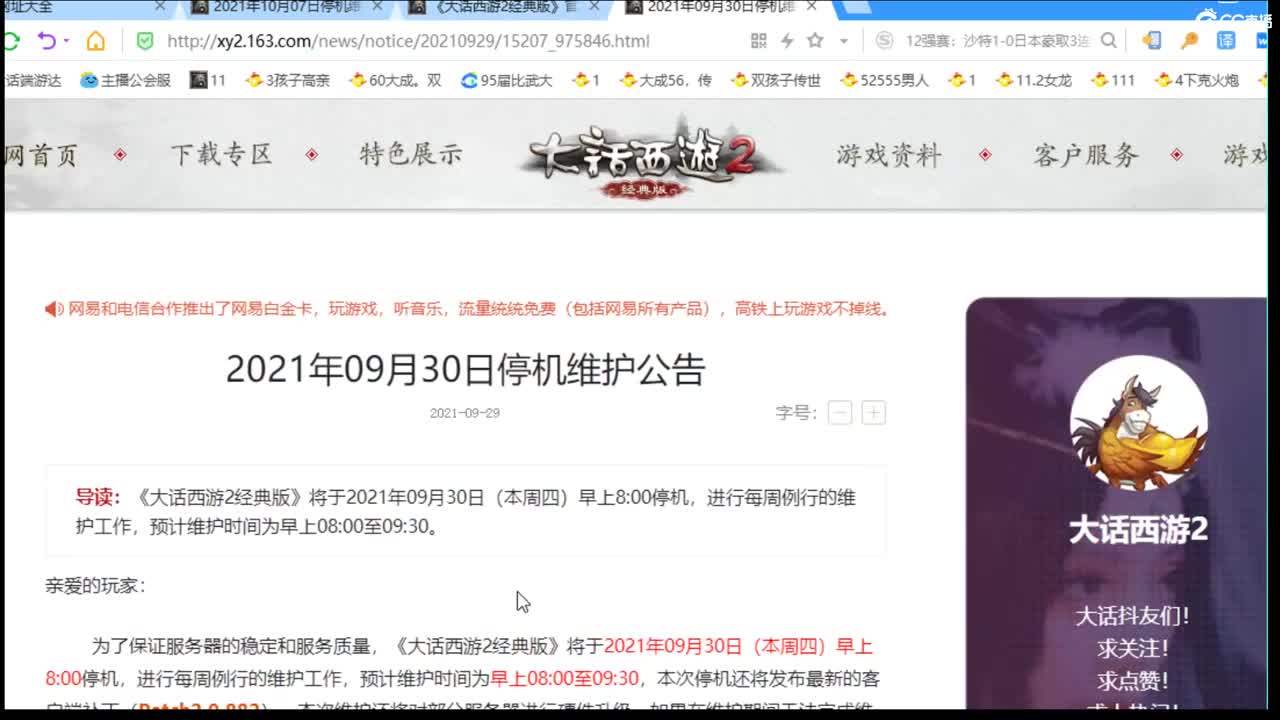
Task: Go back using the purple undo arrow
Action: coord(46,41)
